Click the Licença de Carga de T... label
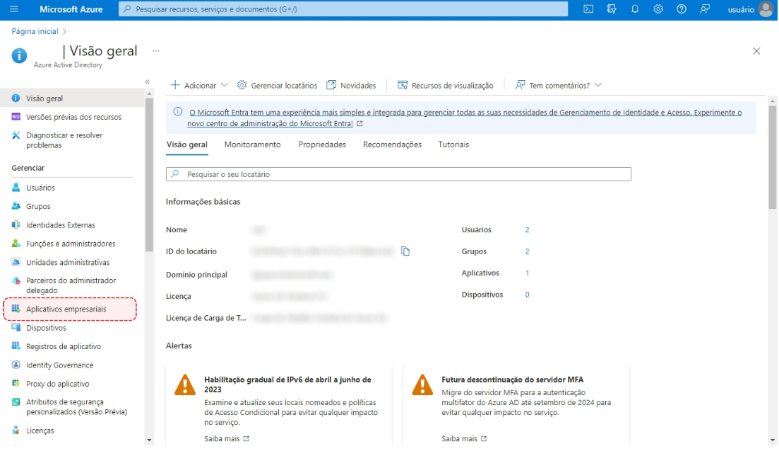779x457 pixels. coord(206,318)
